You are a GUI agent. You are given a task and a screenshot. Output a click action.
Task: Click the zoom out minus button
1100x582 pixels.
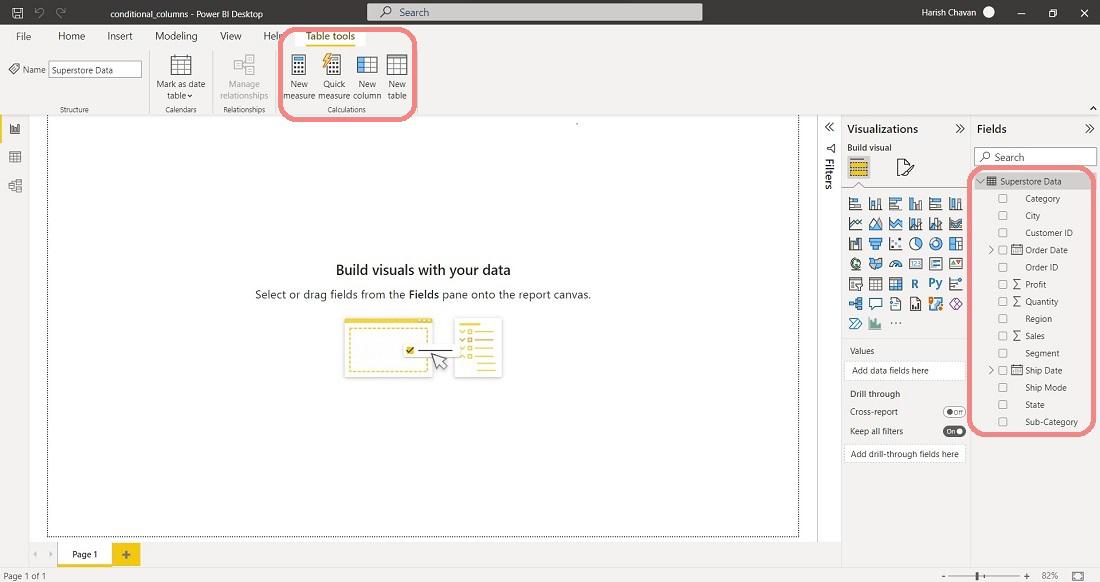tap(943, 576)
